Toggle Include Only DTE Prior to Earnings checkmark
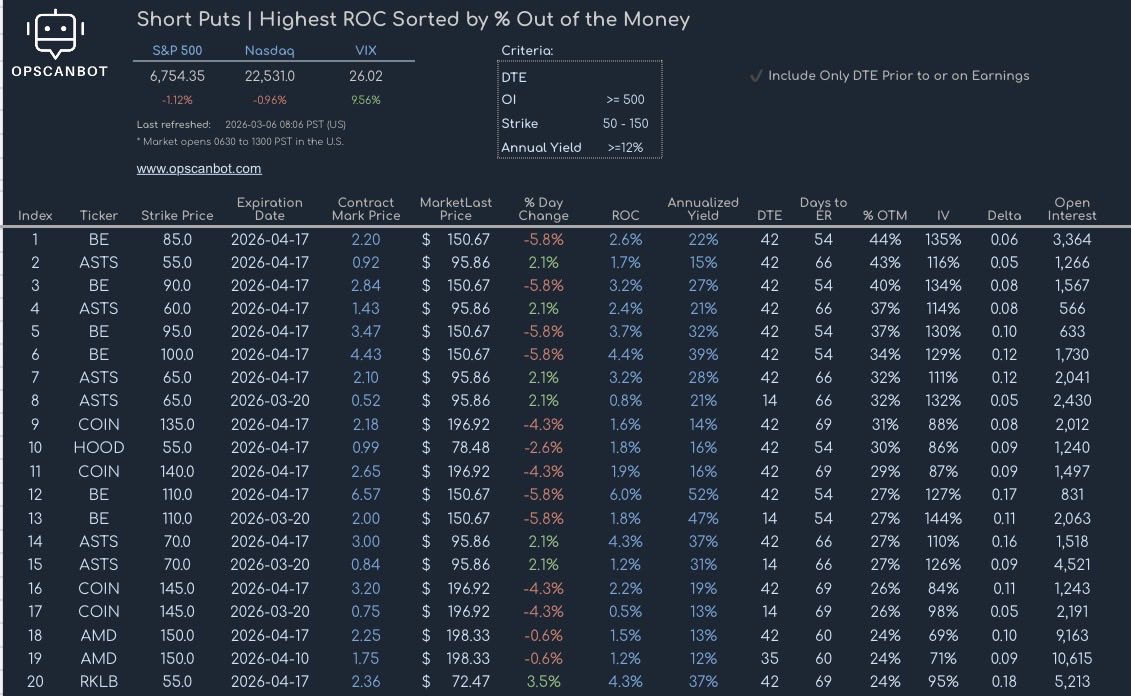 pos(756,76)
